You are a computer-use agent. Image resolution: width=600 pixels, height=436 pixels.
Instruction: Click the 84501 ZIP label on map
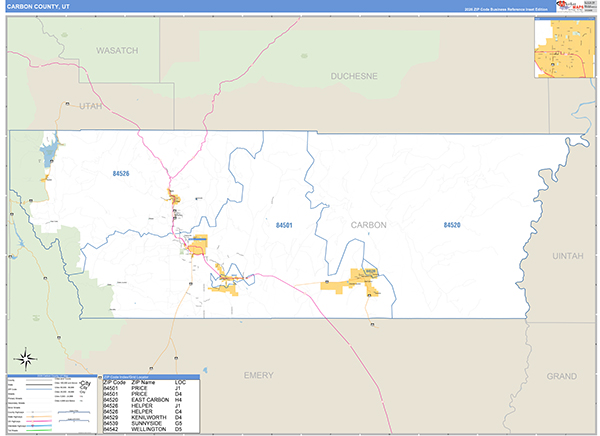tap(284, 225)
